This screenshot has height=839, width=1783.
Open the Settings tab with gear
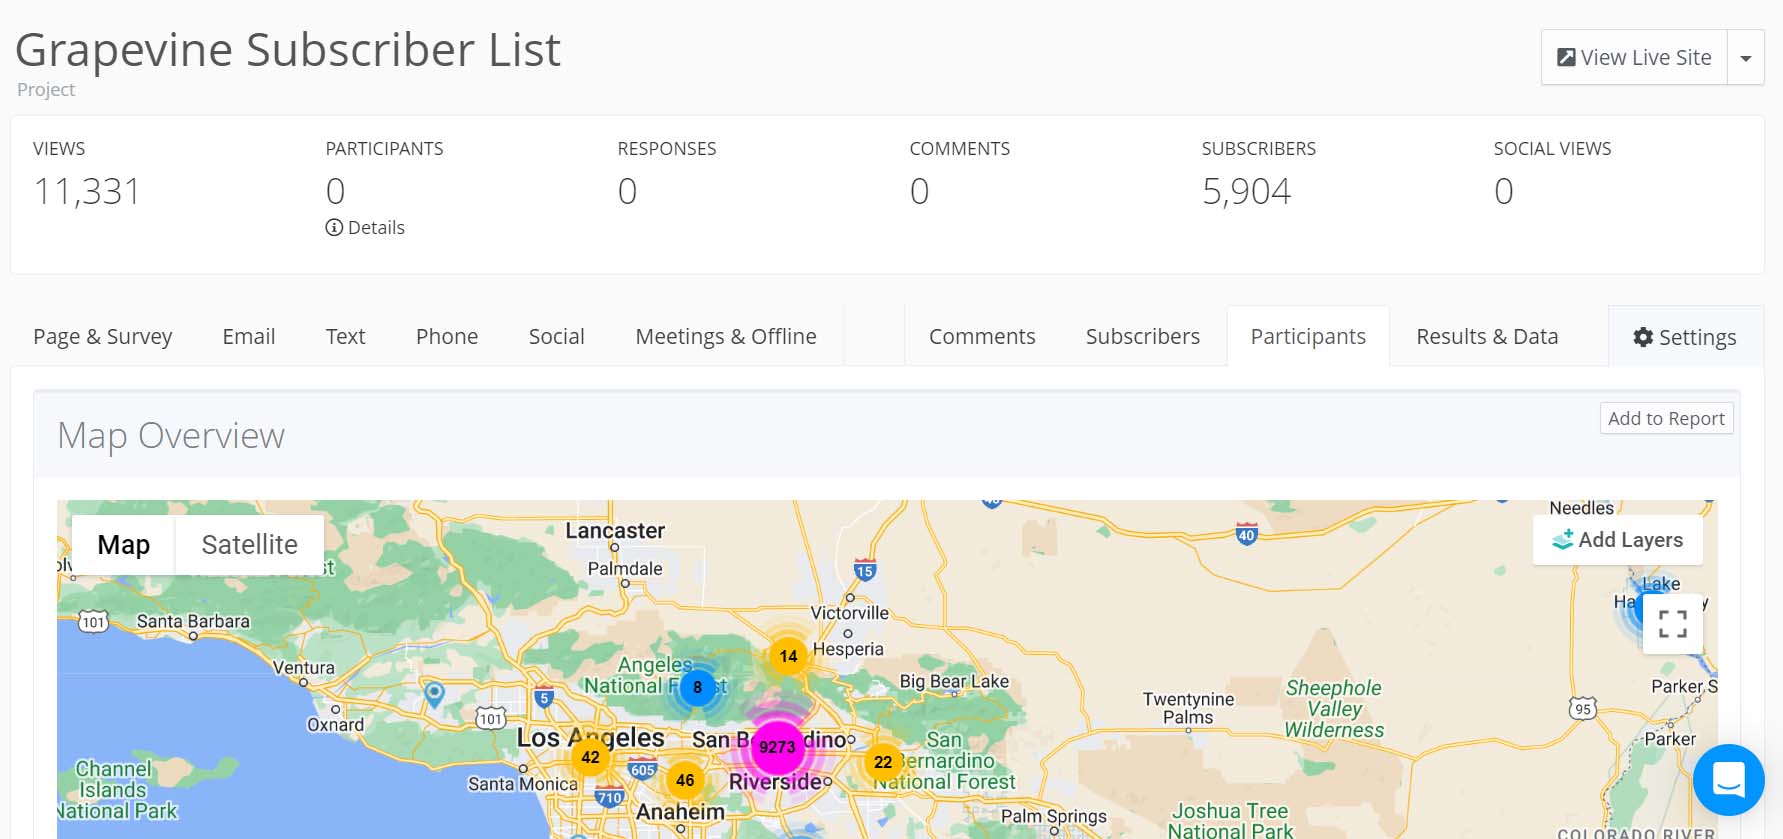[x=1684, y=338]
